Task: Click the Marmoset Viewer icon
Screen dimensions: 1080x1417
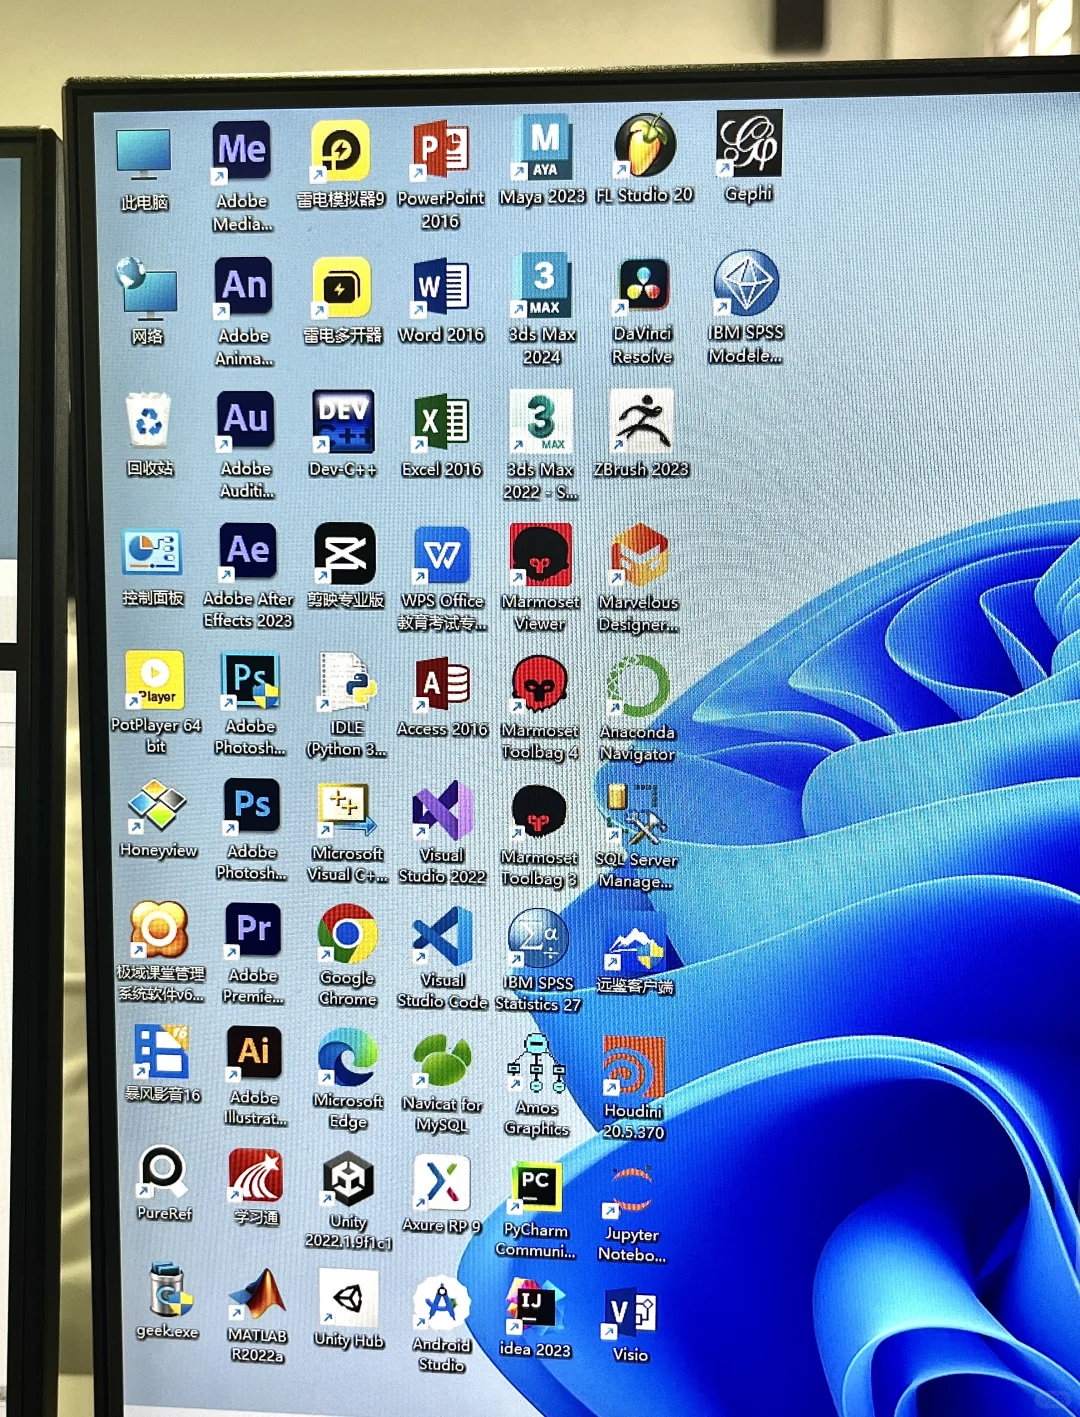Action: tap(541, 555)
